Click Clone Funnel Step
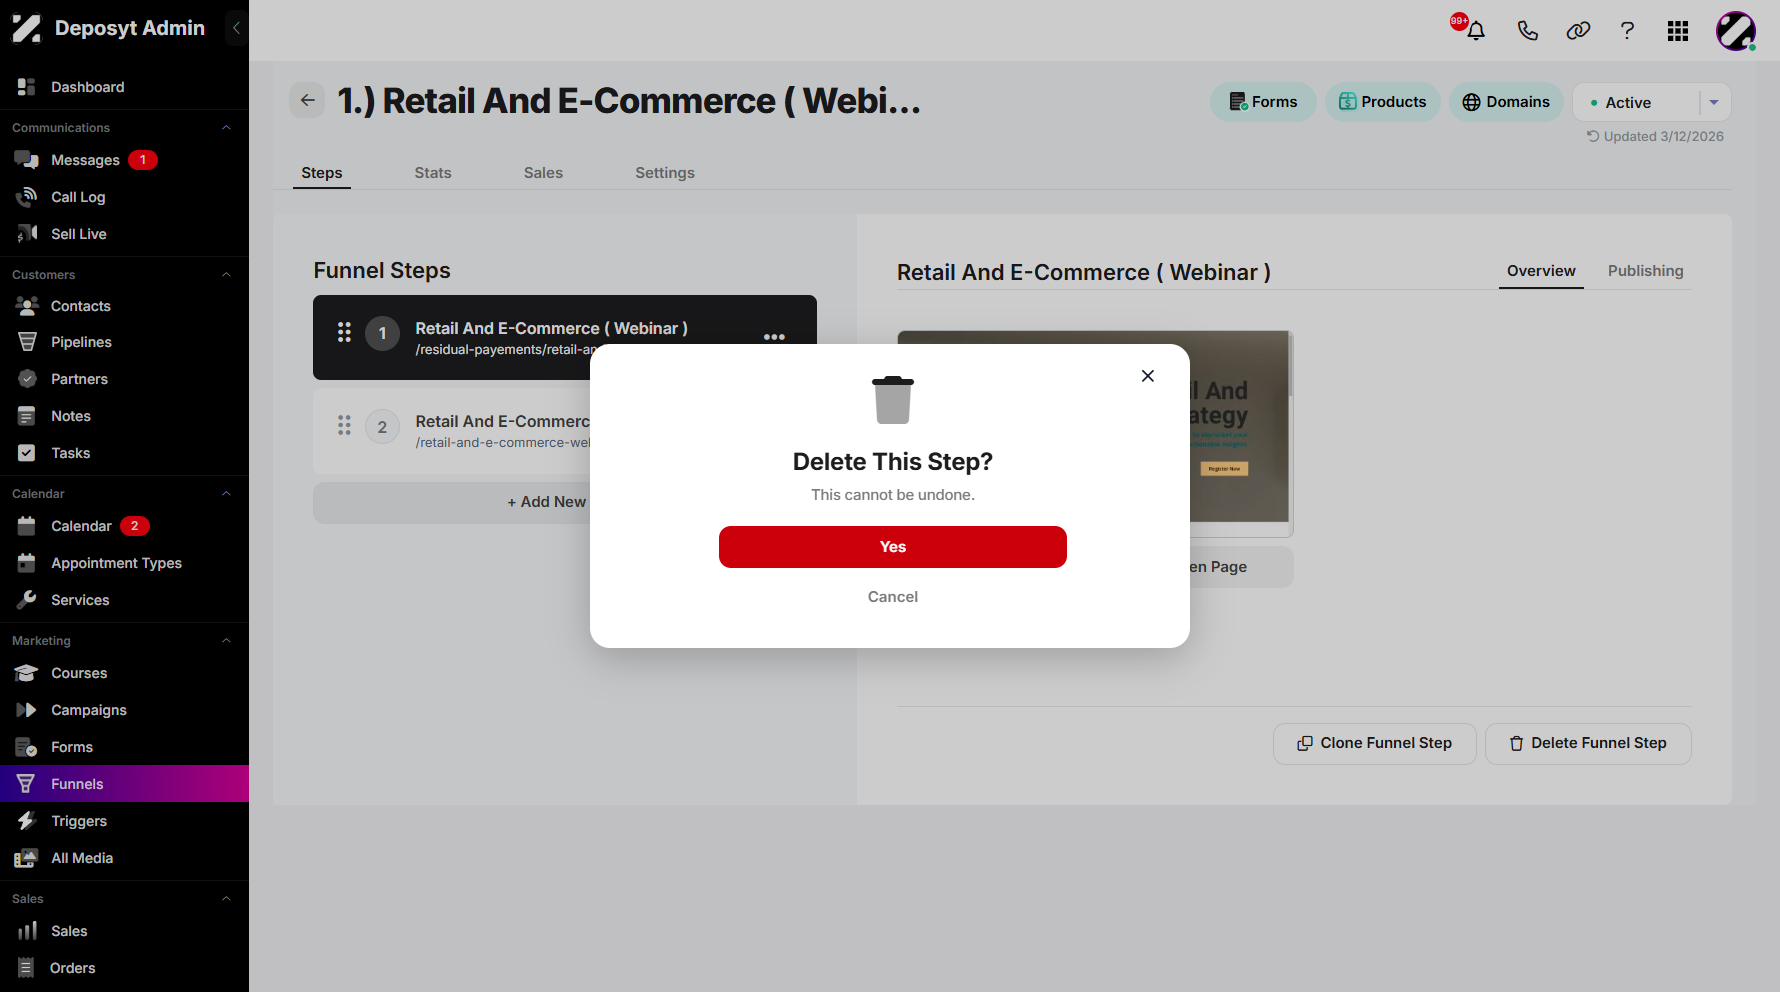This screenshot has width=1780, height=992. [1374, 743]
